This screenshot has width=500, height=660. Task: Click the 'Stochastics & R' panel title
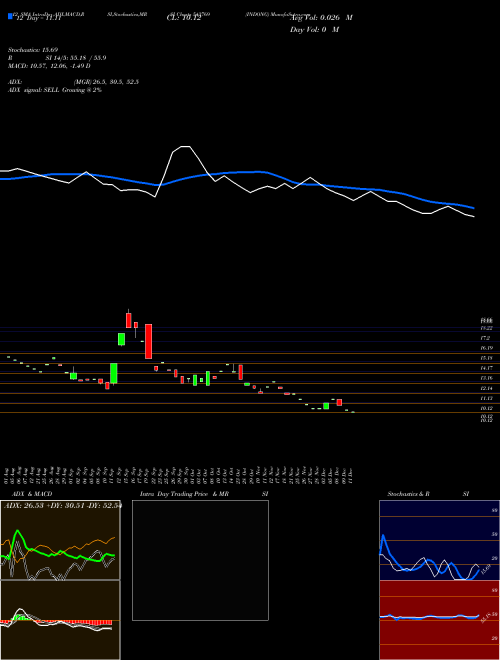[408, 494]
